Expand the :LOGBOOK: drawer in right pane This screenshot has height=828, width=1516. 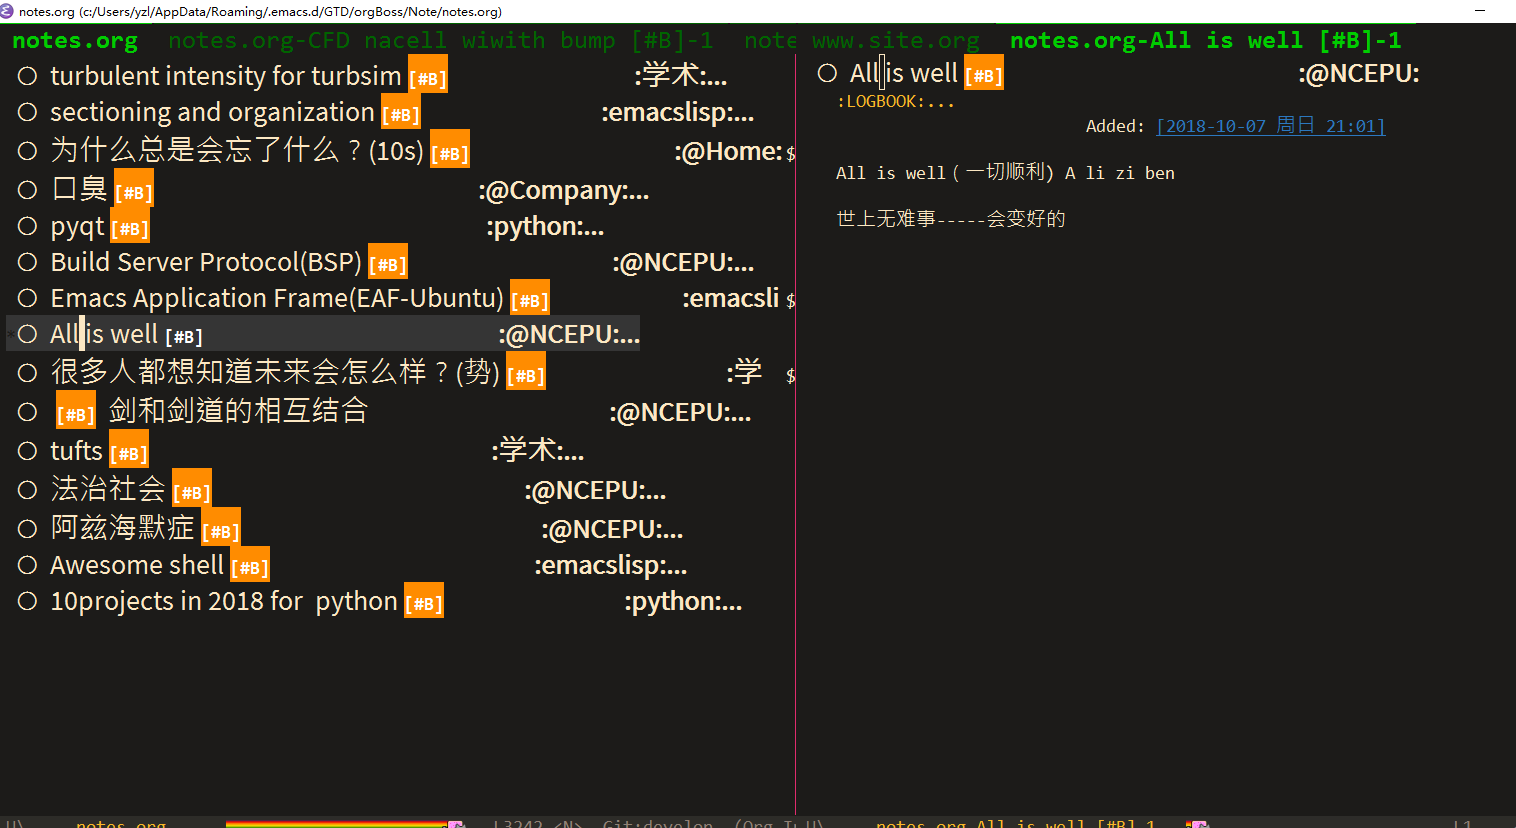pyautogui.click(x=895, y=102)
